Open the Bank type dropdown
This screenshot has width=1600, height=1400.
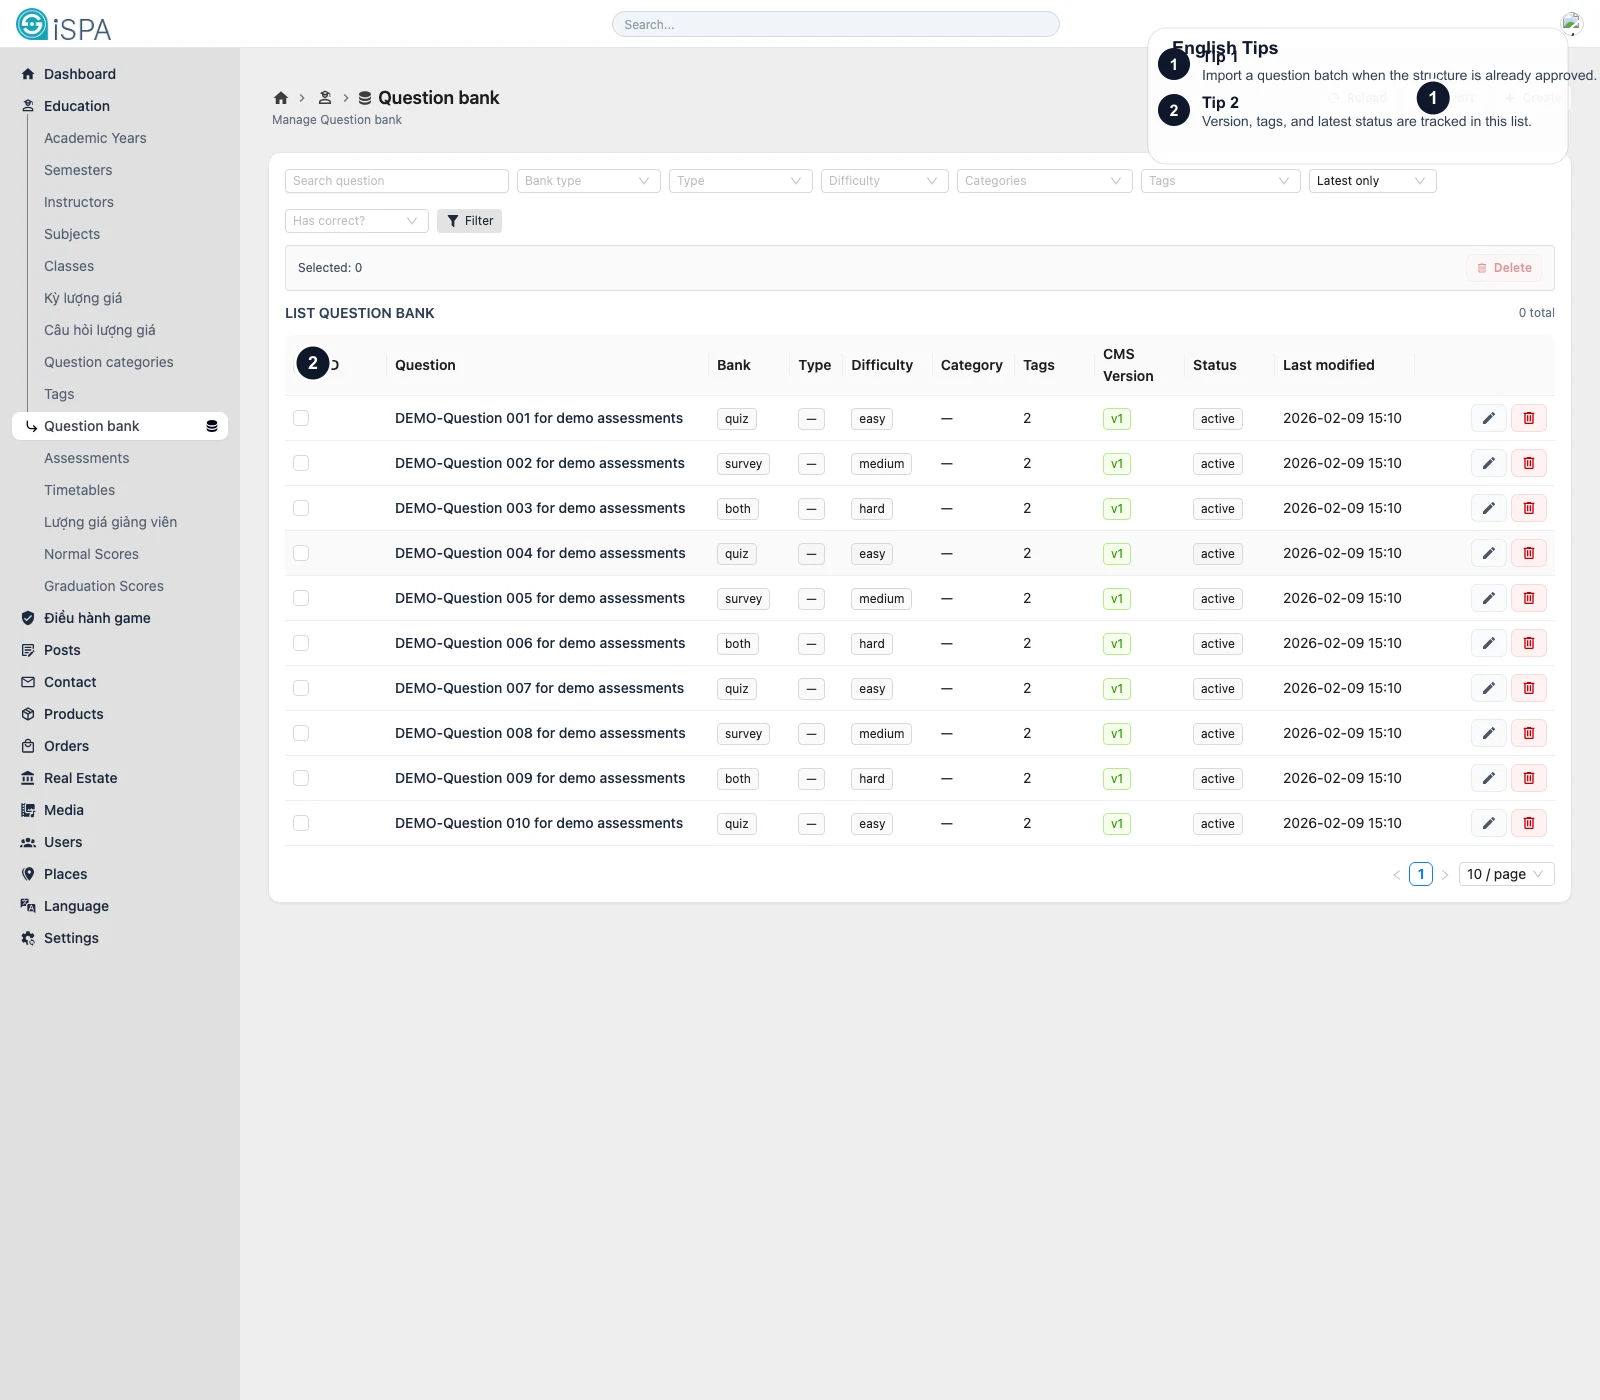pyautogui.click(x=588, y=181)
